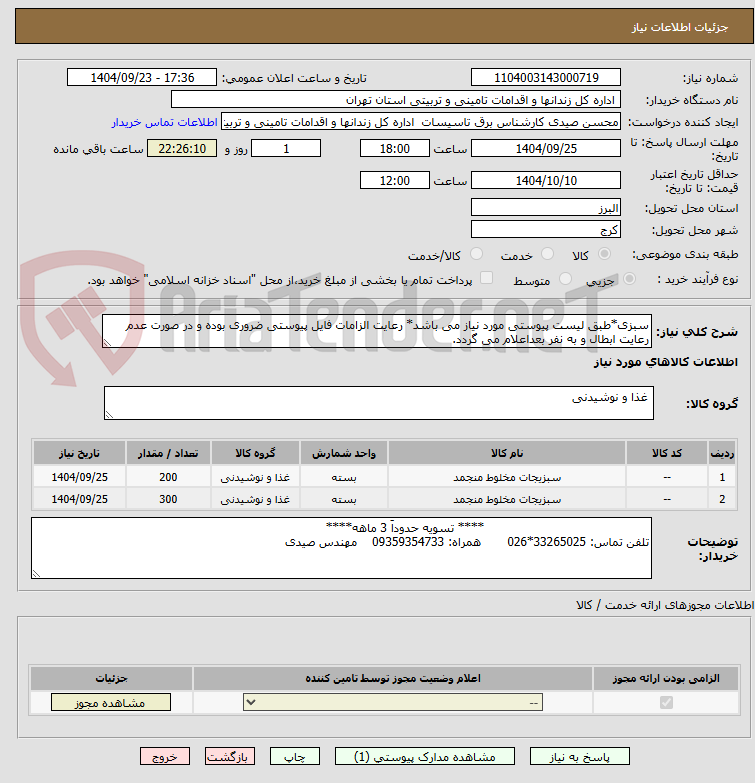Click the response deadline date 1404/09/25 field
This screenshot has height=783, width=755.
pyautogui.click(x=546, y=149)
